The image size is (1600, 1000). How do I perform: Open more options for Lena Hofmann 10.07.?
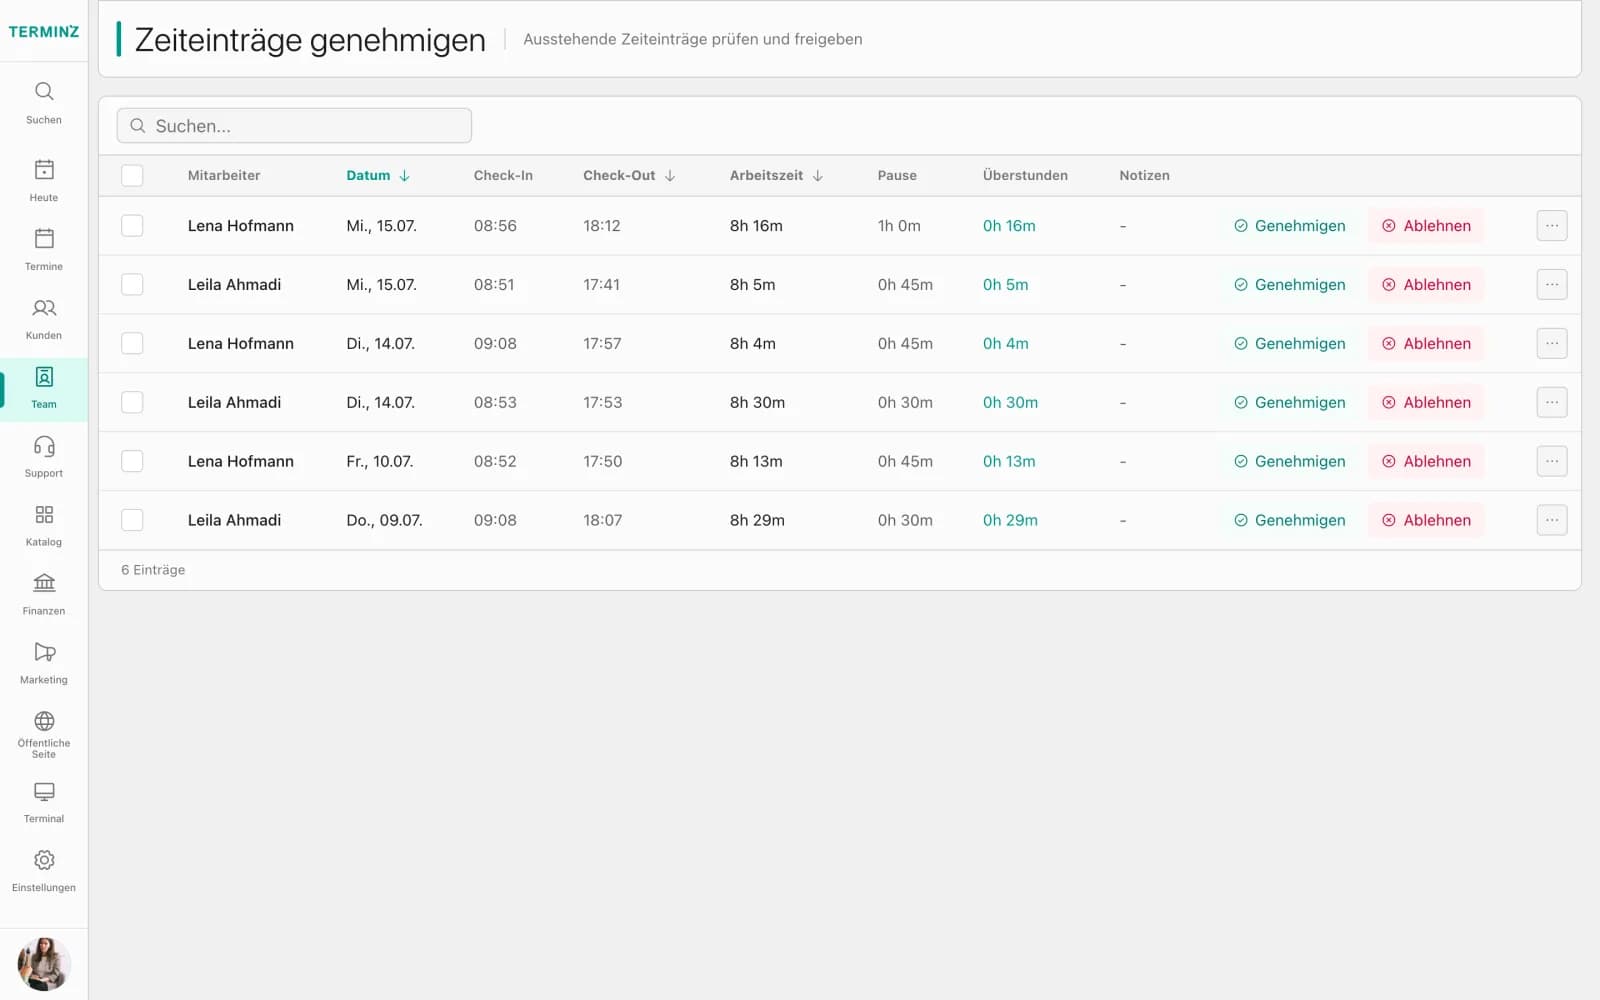(1552, 461)
